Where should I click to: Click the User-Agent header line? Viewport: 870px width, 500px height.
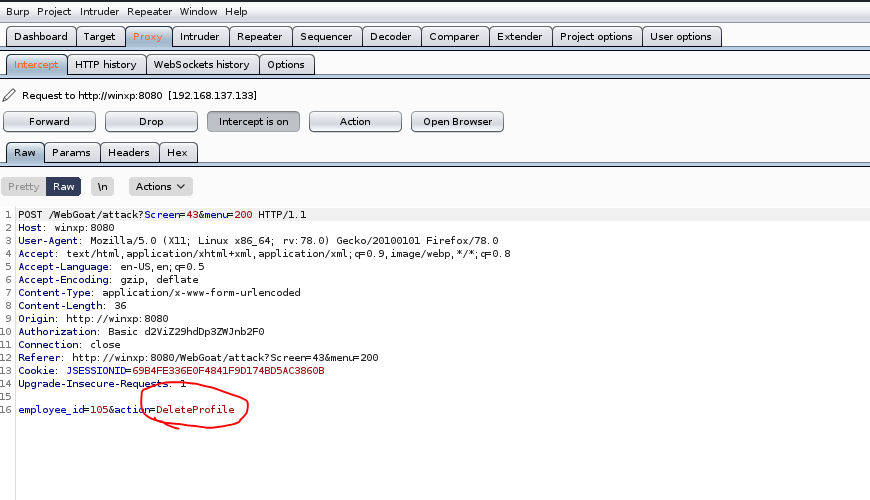click(x=258, y=241)
